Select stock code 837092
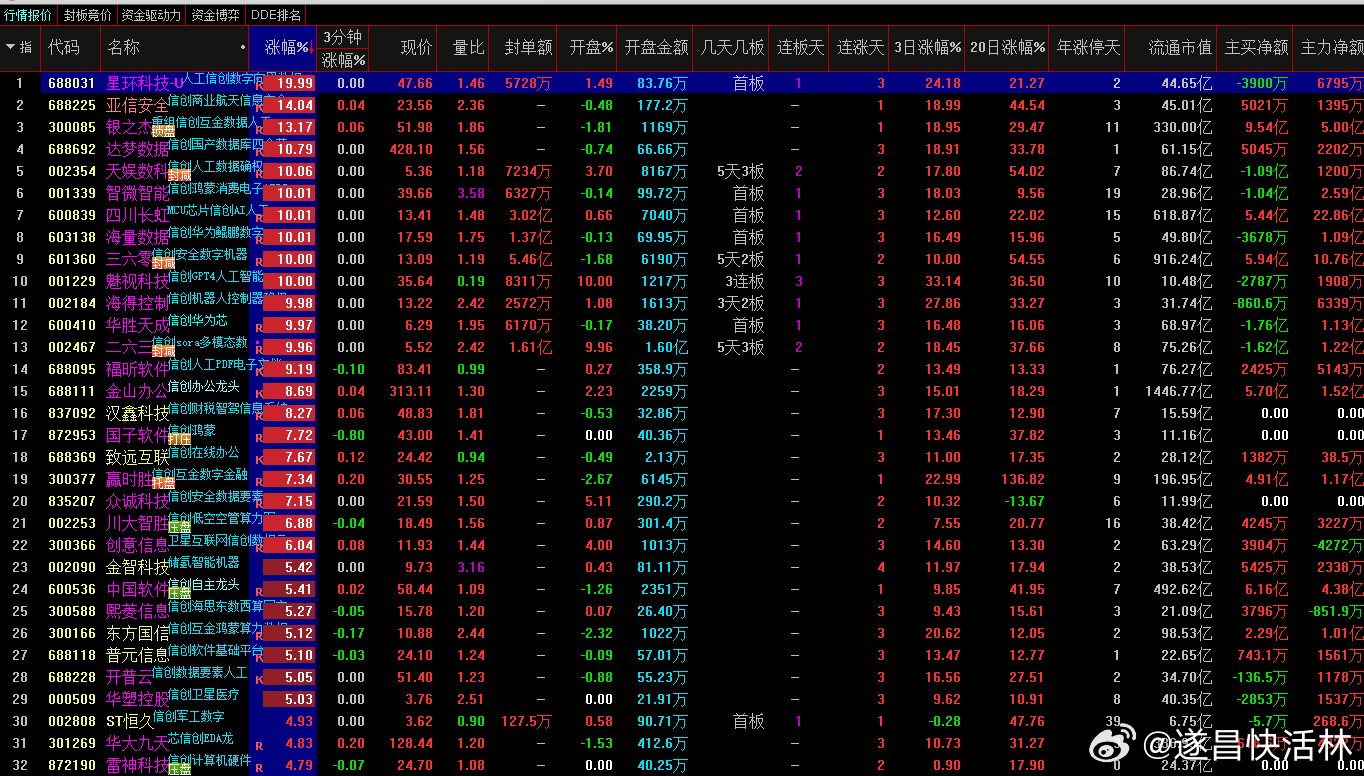The image size is (1364, 776). (x=72, y=413)
